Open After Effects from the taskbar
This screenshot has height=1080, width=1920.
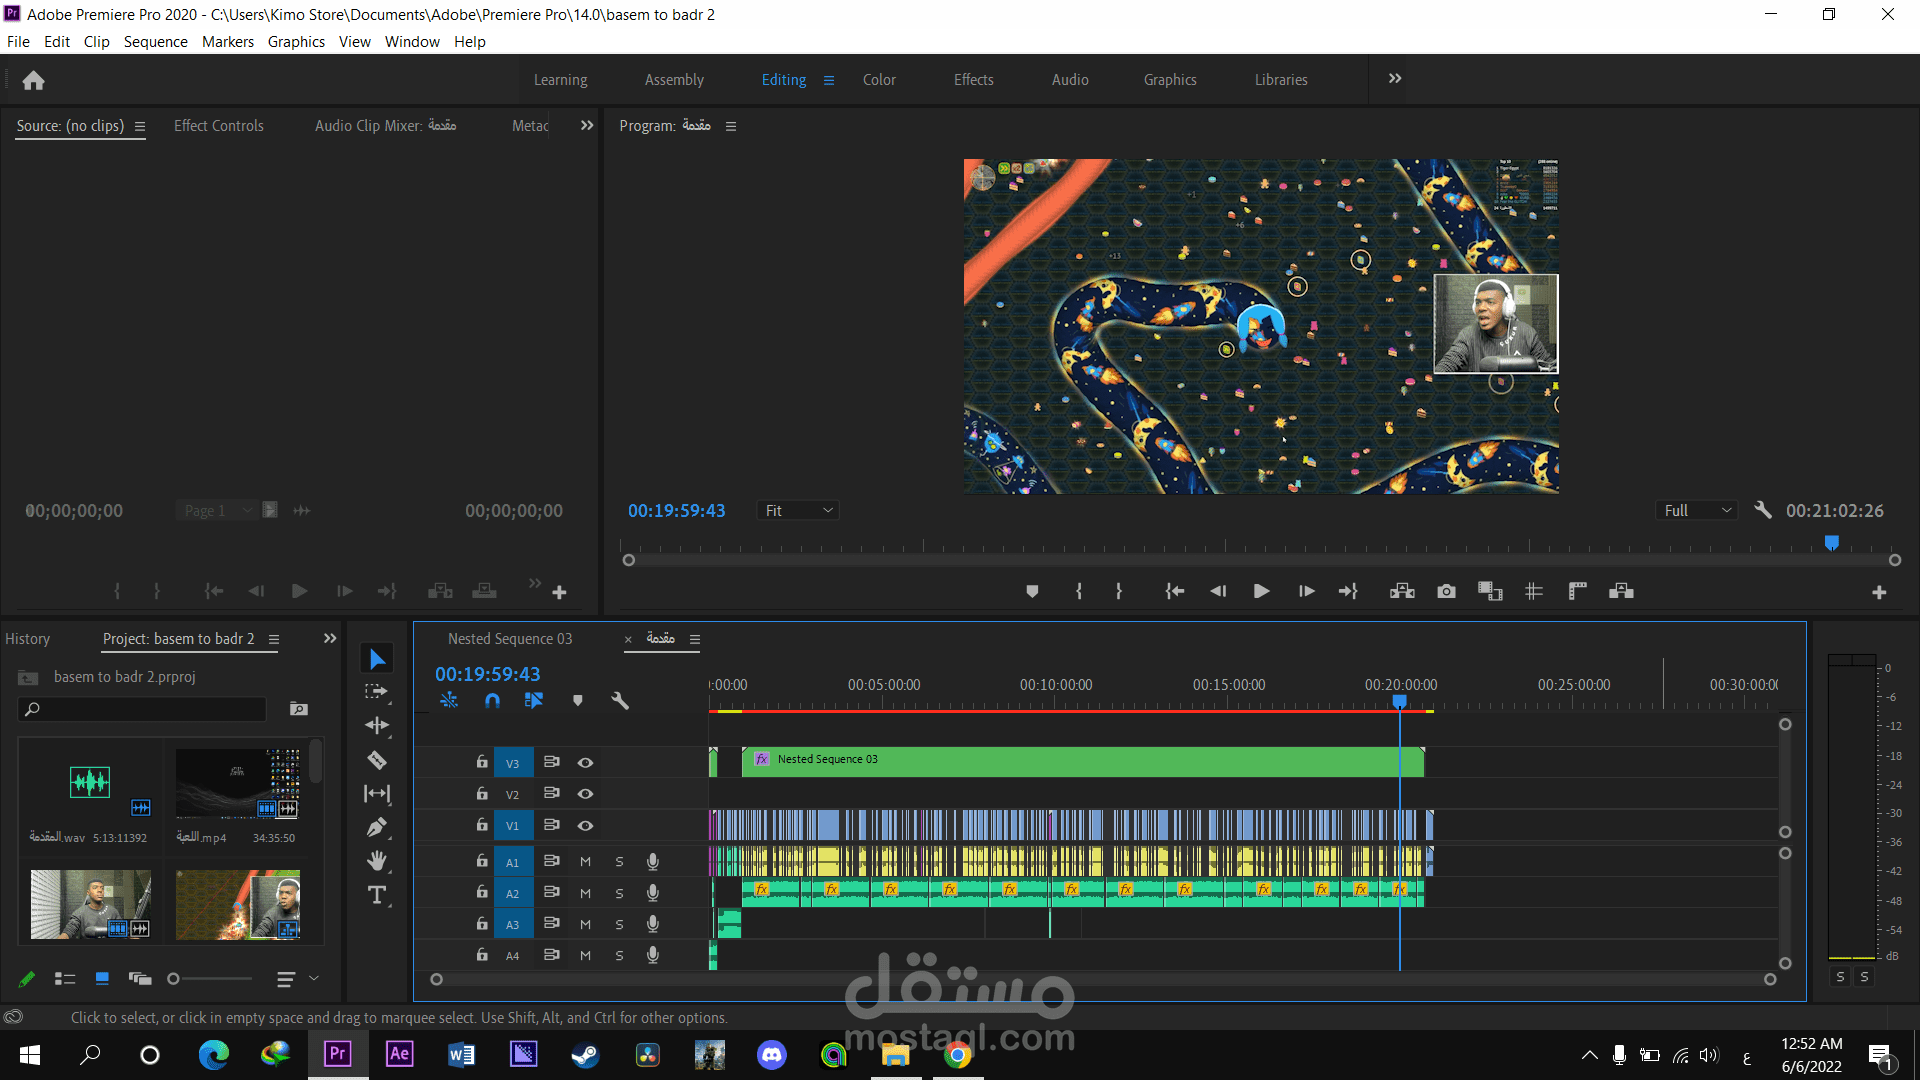pyautogui.click(x=399, y=1054)
